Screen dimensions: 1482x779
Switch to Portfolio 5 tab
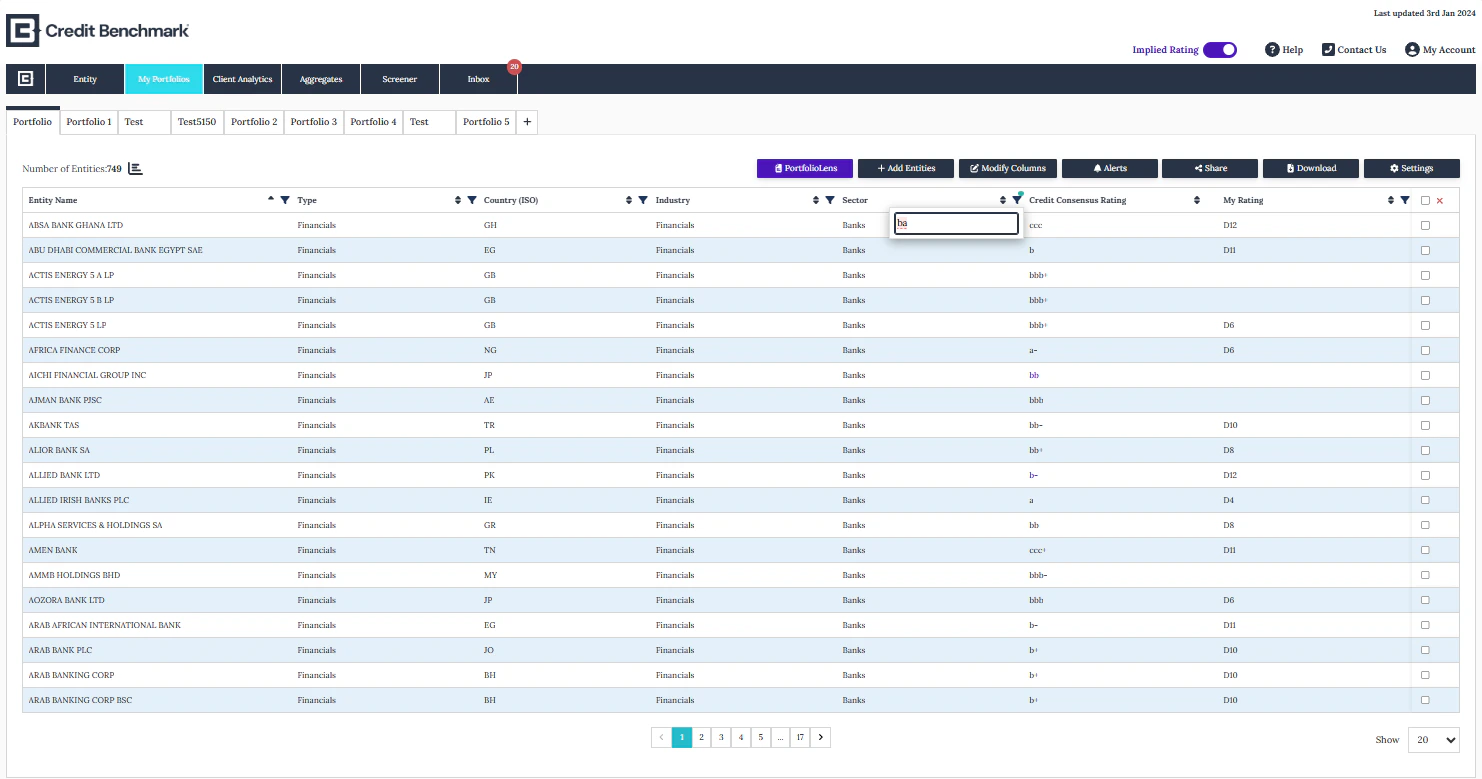(x=486, y=122)
